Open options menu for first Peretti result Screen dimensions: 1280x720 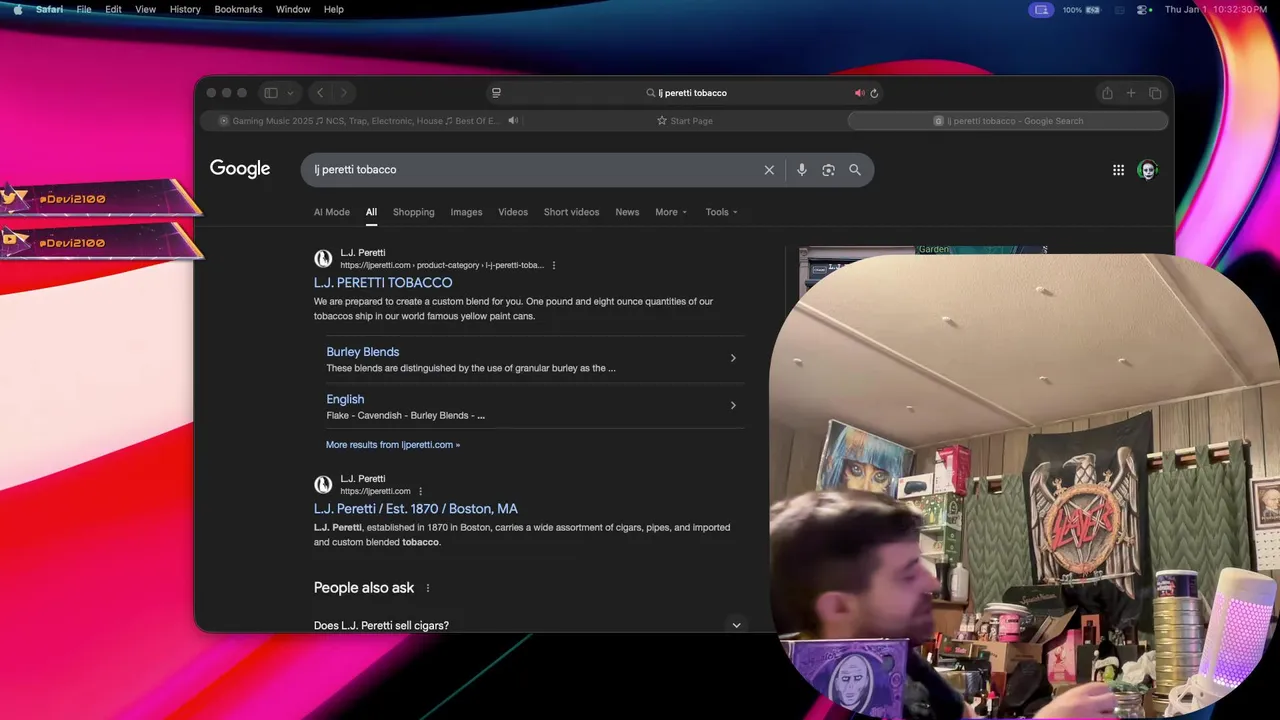(x=554, y=265)
